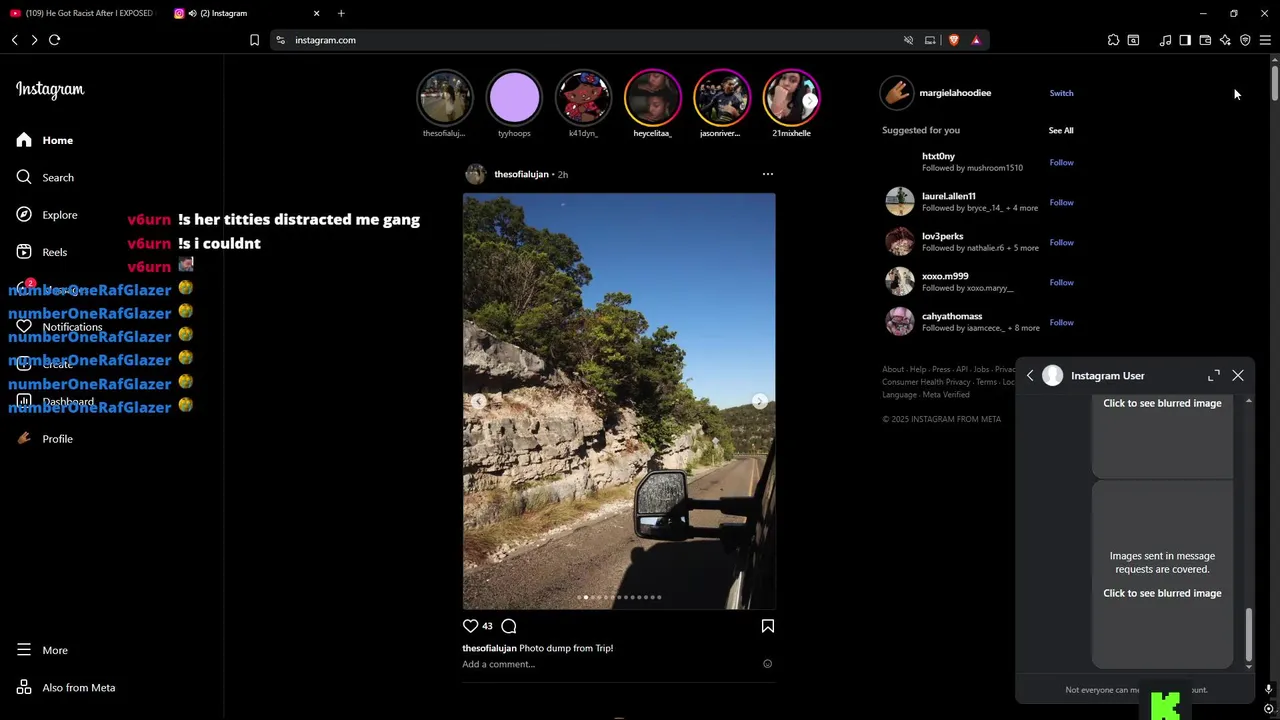Save thesofialujan post with bookmark icon
The height and width of the screenshot is (720, 1280).
pyautogui.click(x=768, y=626)
